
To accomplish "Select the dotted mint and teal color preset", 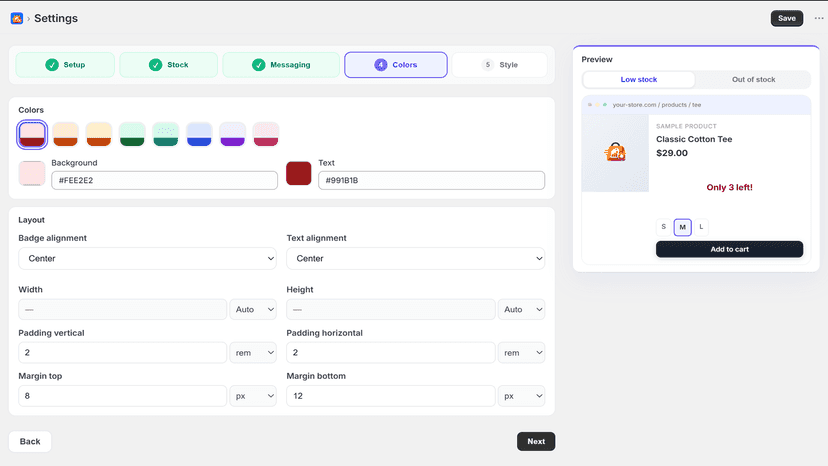I will [x=166, y=134].
